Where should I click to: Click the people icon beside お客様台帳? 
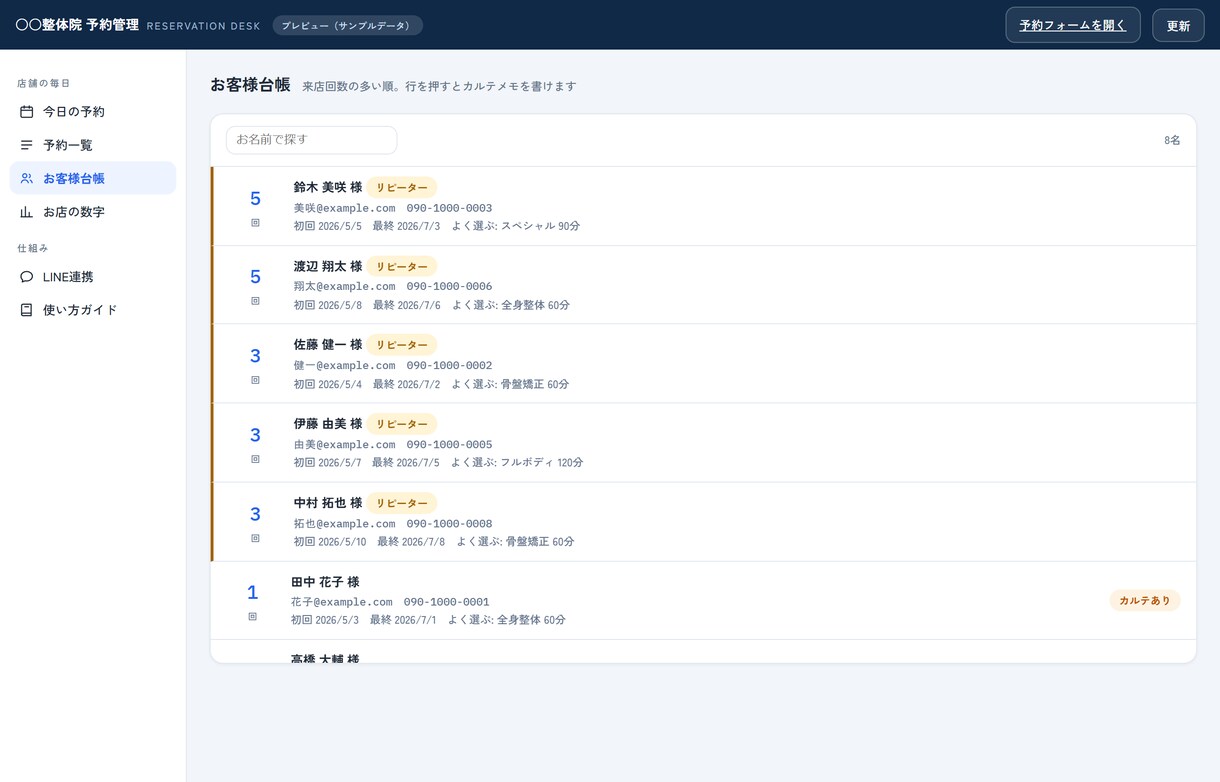(x=27, y=178)
